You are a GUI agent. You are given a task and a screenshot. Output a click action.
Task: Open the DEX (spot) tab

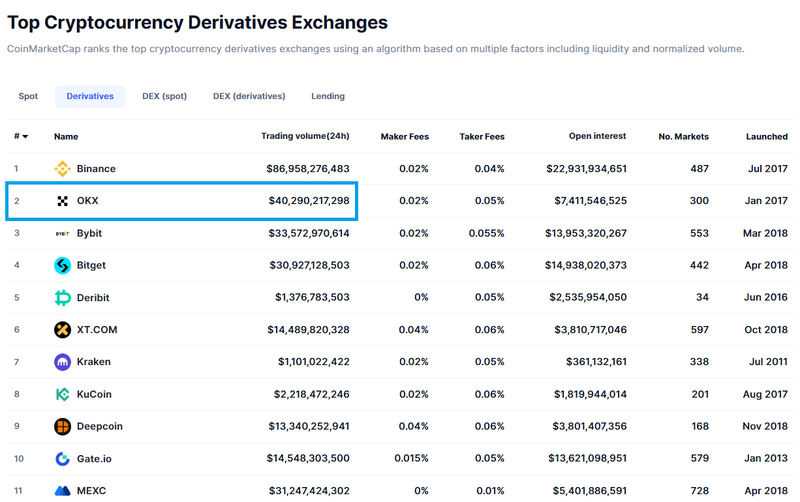click(164, 96)
